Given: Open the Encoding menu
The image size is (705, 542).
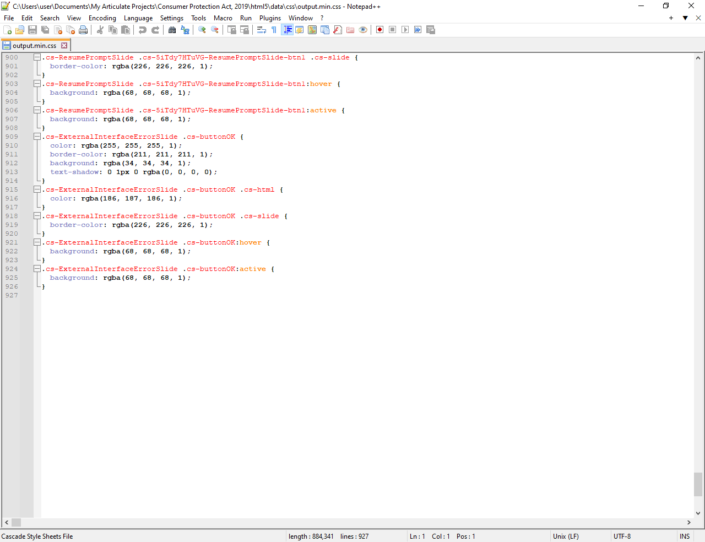Looking at the screenshot, I should pyautogui.click(x=102, y=18).
